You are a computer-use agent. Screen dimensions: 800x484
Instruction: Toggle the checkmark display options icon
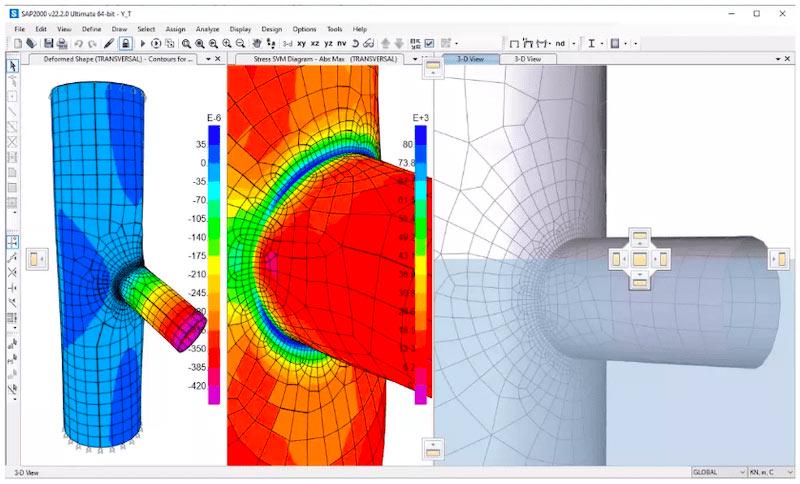429,44
